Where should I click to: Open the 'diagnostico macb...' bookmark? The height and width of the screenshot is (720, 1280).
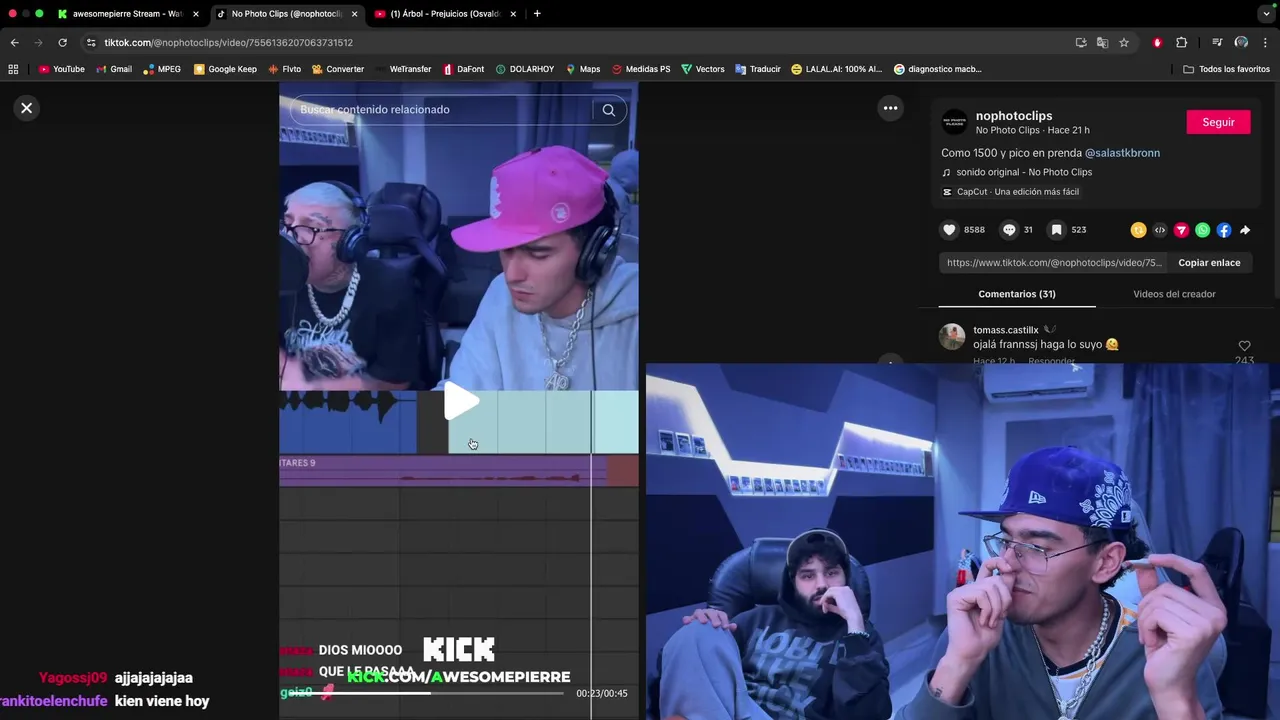938,69
